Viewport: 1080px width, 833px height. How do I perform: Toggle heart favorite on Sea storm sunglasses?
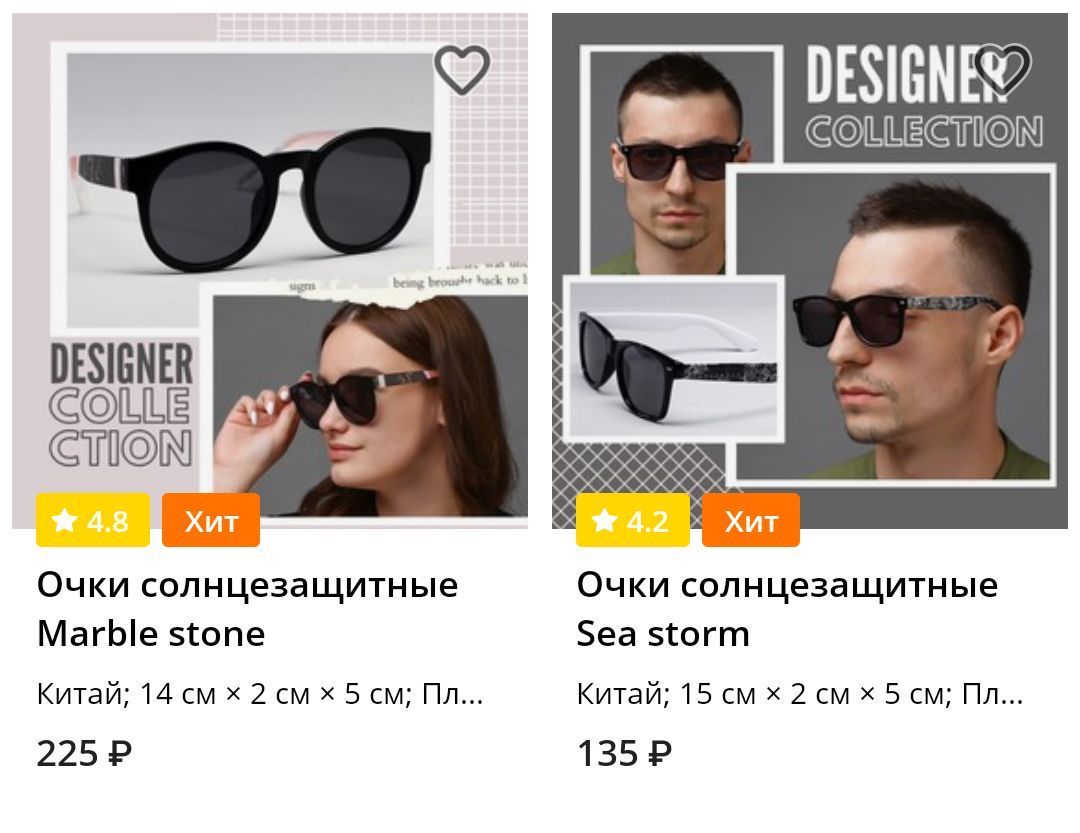[1002, 70]
